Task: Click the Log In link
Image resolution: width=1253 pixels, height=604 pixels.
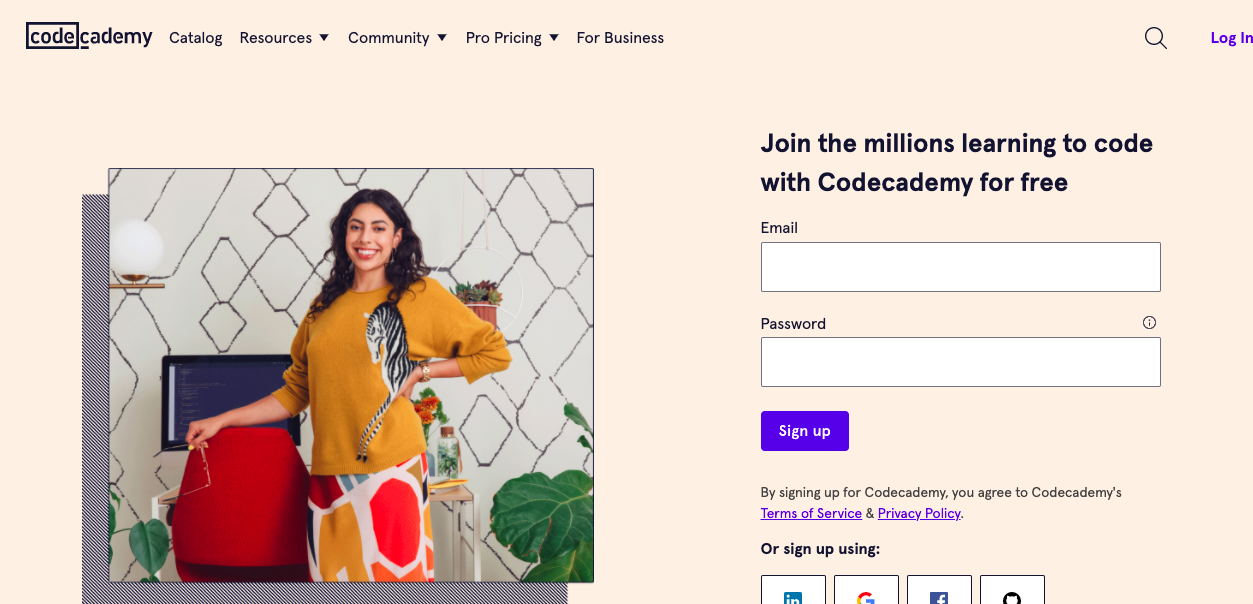Action: point(1231,38)
